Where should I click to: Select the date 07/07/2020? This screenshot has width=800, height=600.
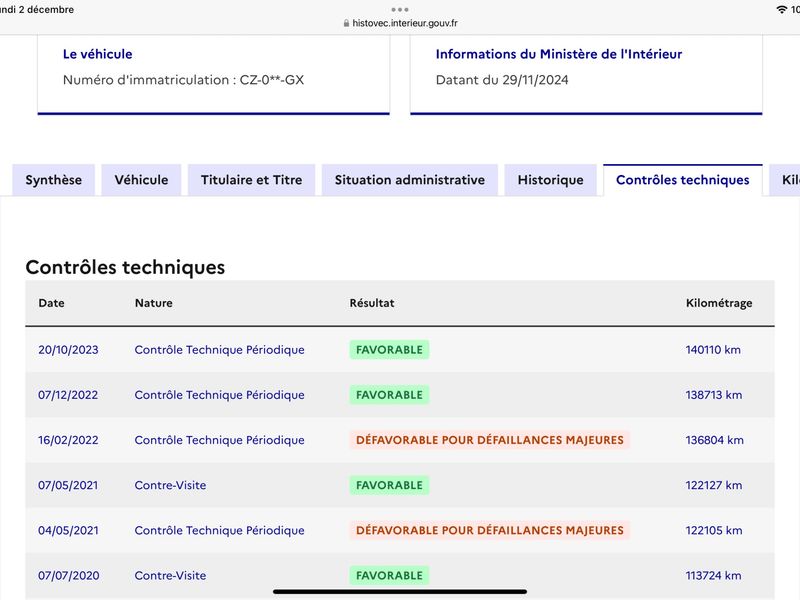coord(69,576)
